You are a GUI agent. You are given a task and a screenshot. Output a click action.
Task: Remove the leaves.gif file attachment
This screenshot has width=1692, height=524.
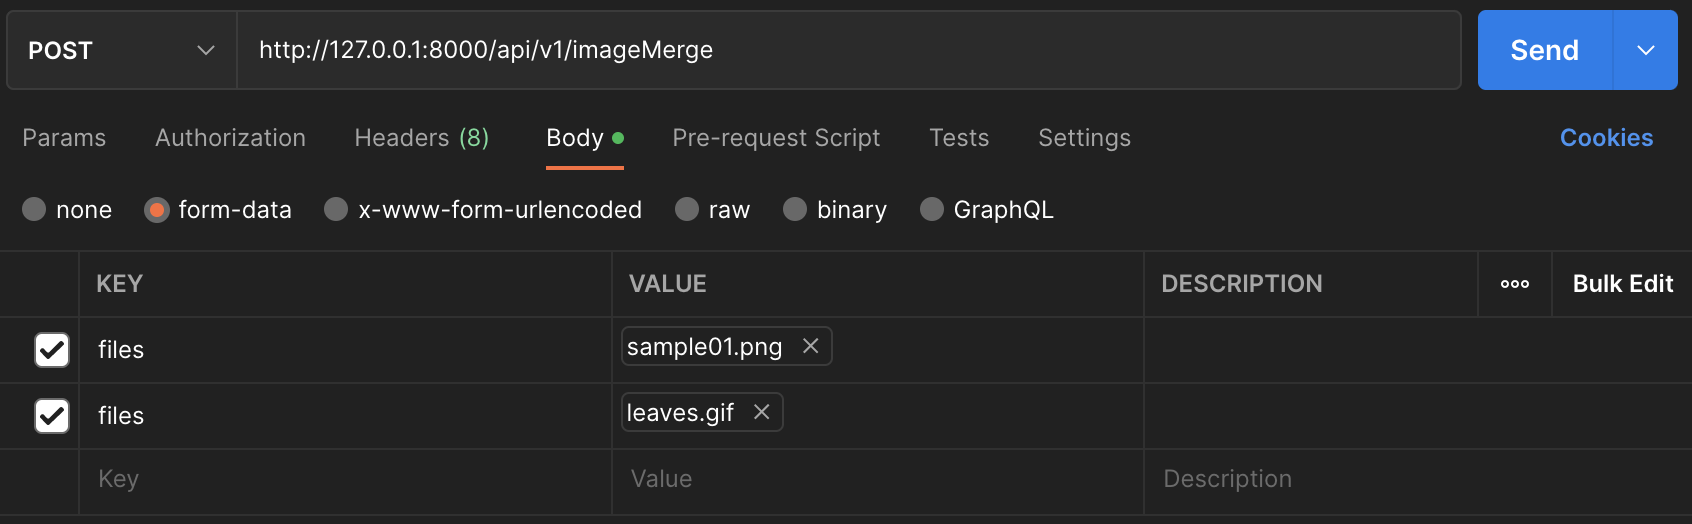coord(761,412)
